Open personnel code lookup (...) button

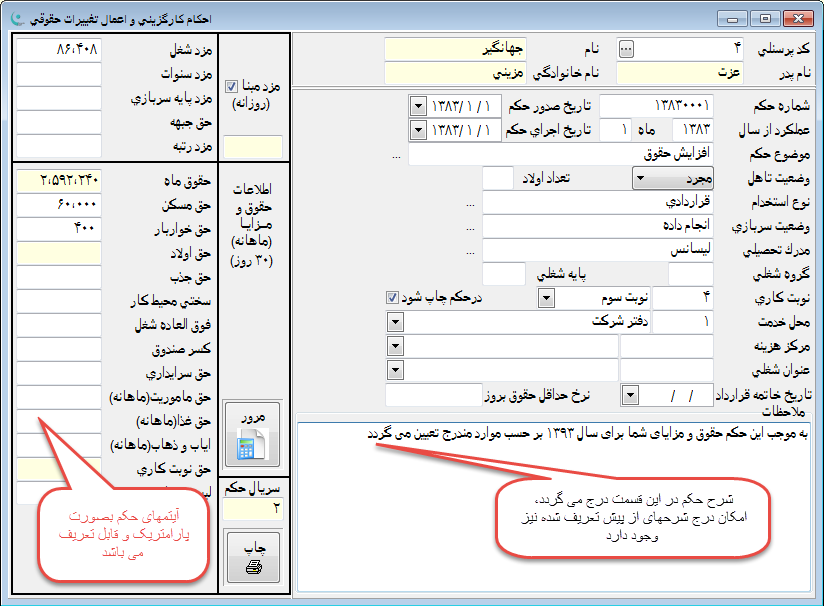[627, 48]
